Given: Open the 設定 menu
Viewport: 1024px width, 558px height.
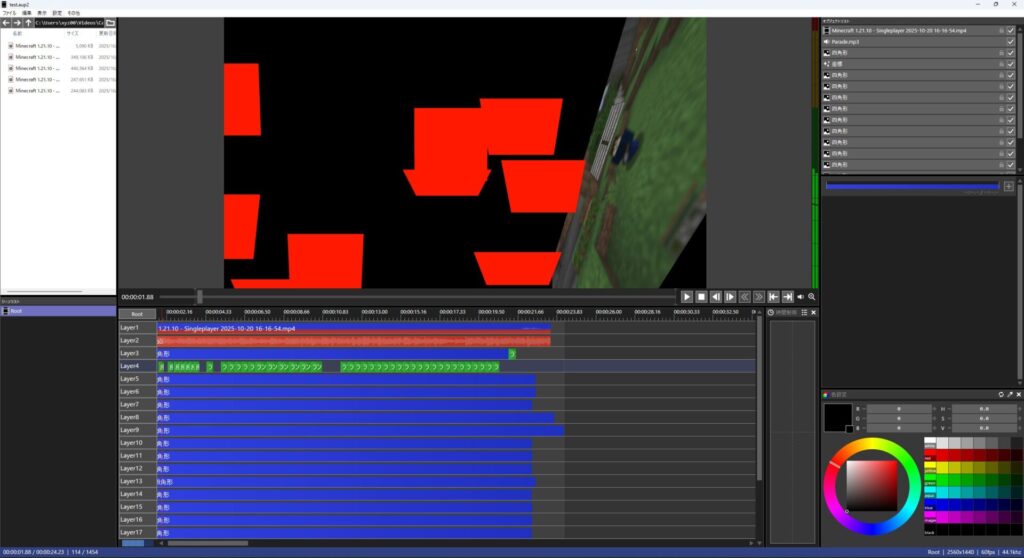Looking at the screenshot, I should [57, 12].
